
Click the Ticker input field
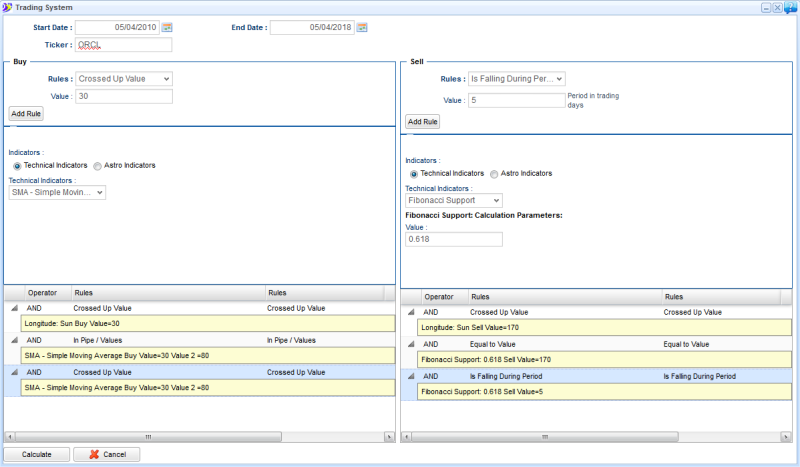pos(123,45)
